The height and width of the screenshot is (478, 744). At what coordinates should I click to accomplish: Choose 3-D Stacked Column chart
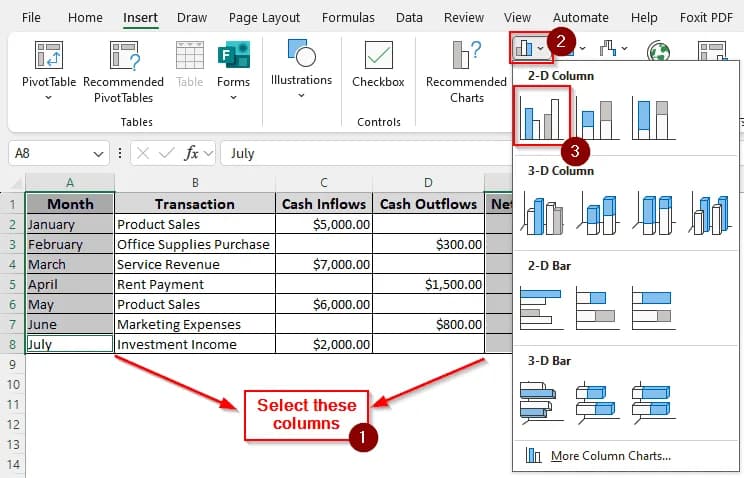click(597, 213)
